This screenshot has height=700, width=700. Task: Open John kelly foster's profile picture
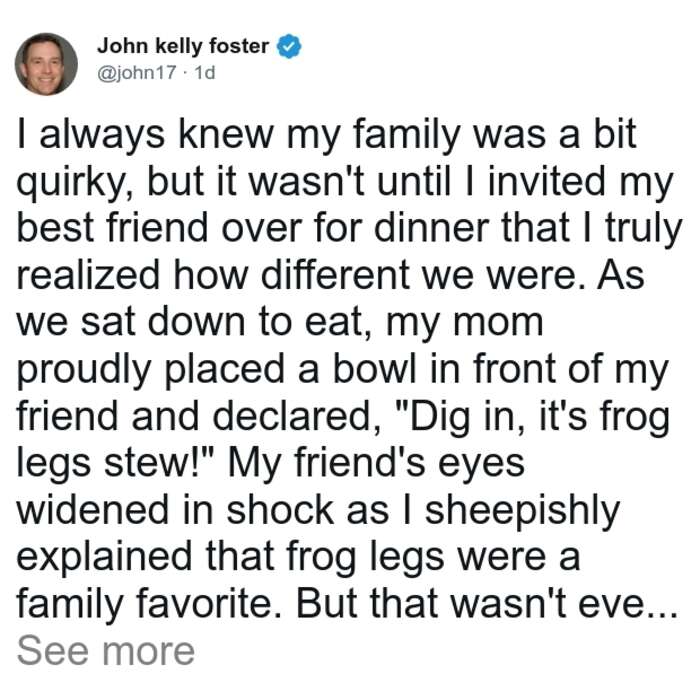click(x=46, y=64)
